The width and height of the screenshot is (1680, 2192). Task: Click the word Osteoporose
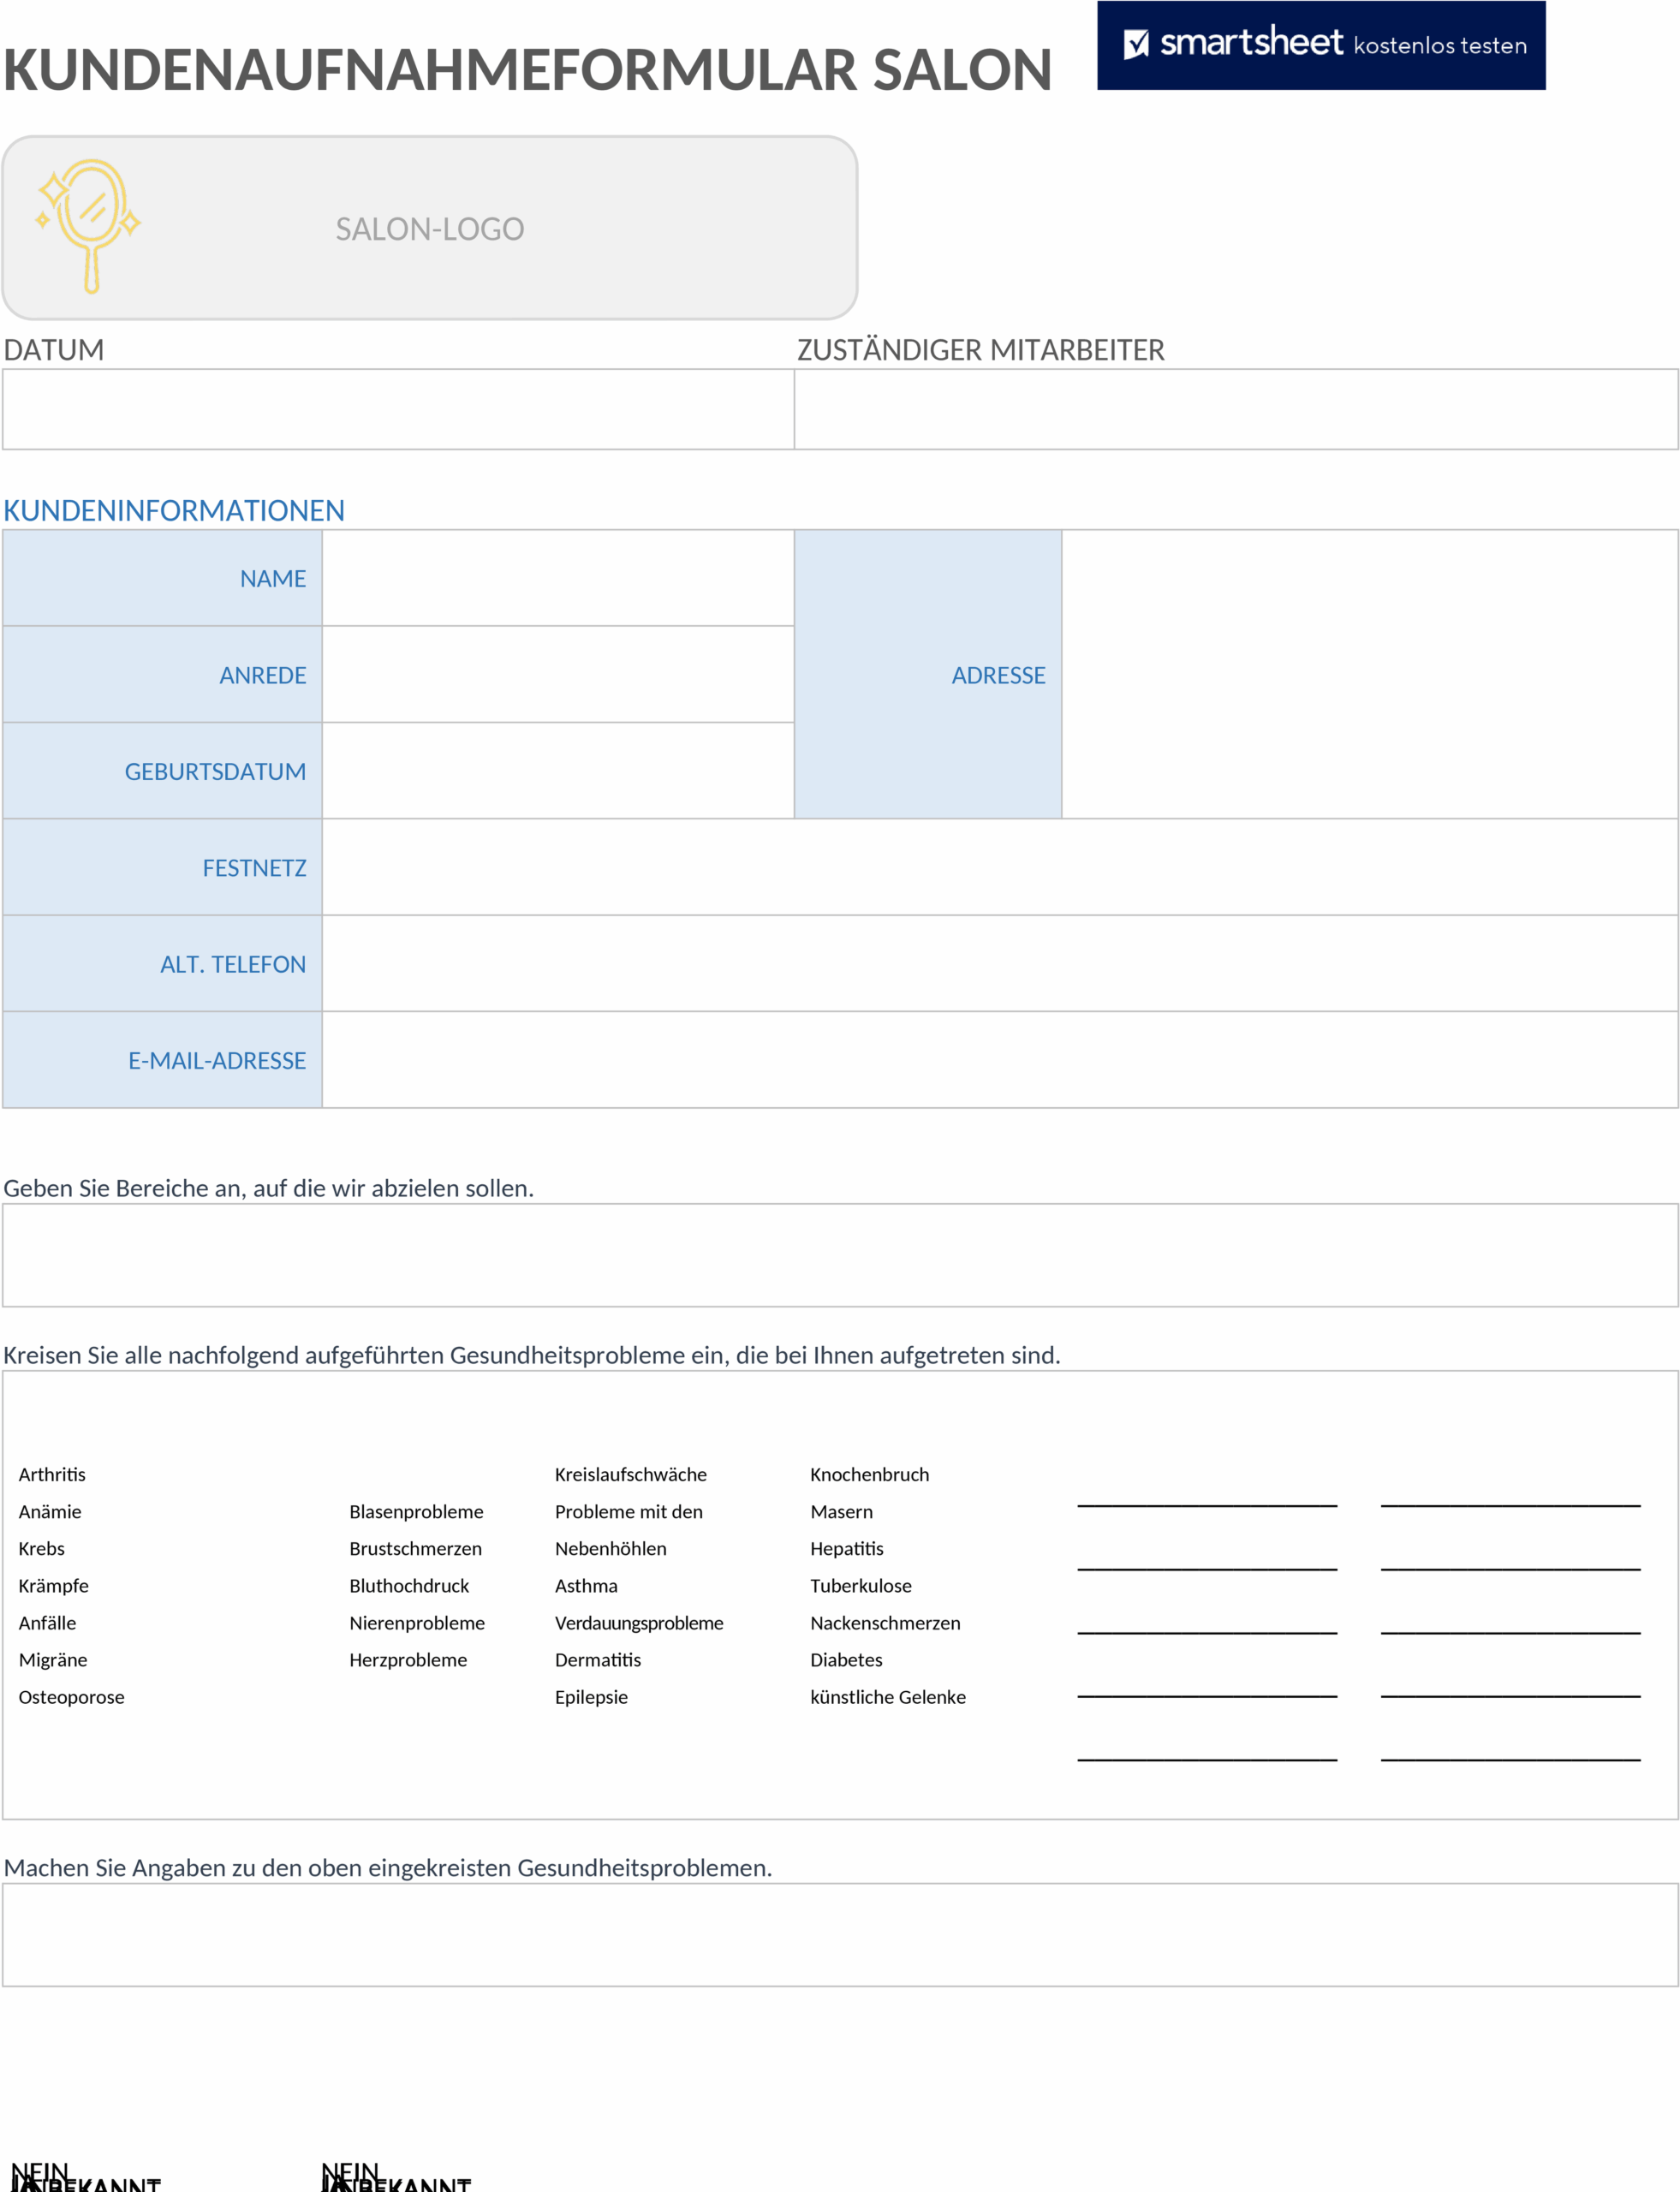[x=71, y=1697]
